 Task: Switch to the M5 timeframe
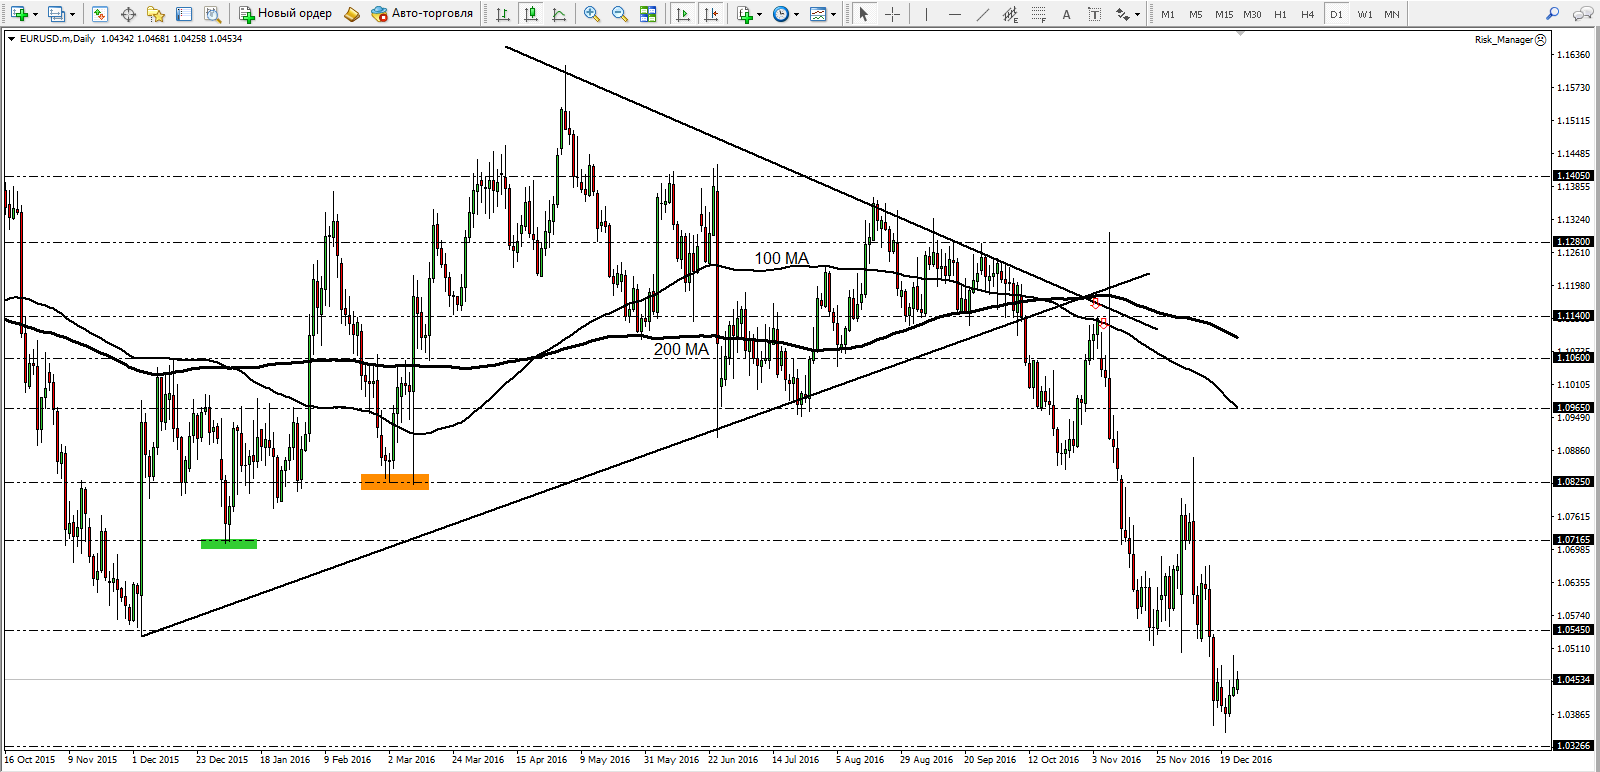1196,14
